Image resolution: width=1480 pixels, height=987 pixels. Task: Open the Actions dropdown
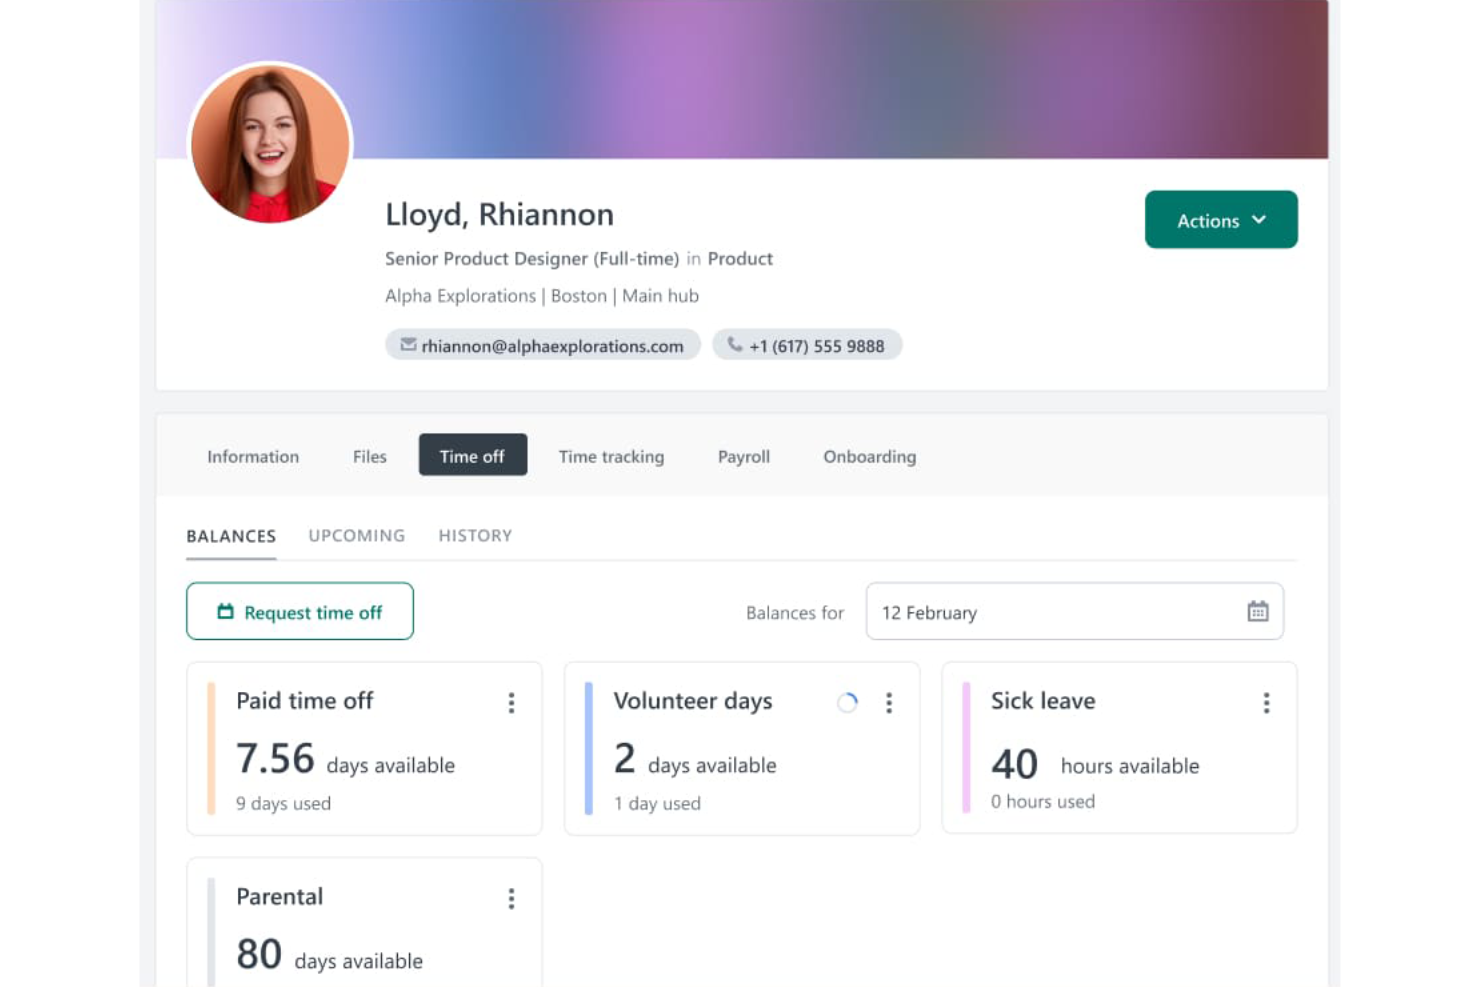click(1220, 220)
